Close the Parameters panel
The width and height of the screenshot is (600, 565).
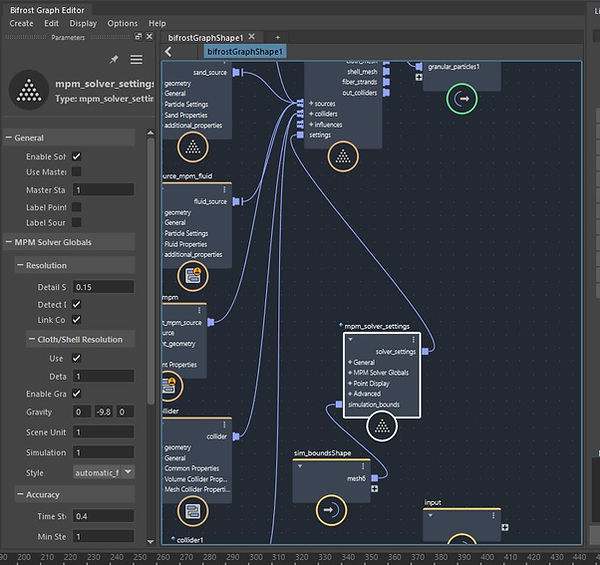pyautogui.click(x=149, y=36)
